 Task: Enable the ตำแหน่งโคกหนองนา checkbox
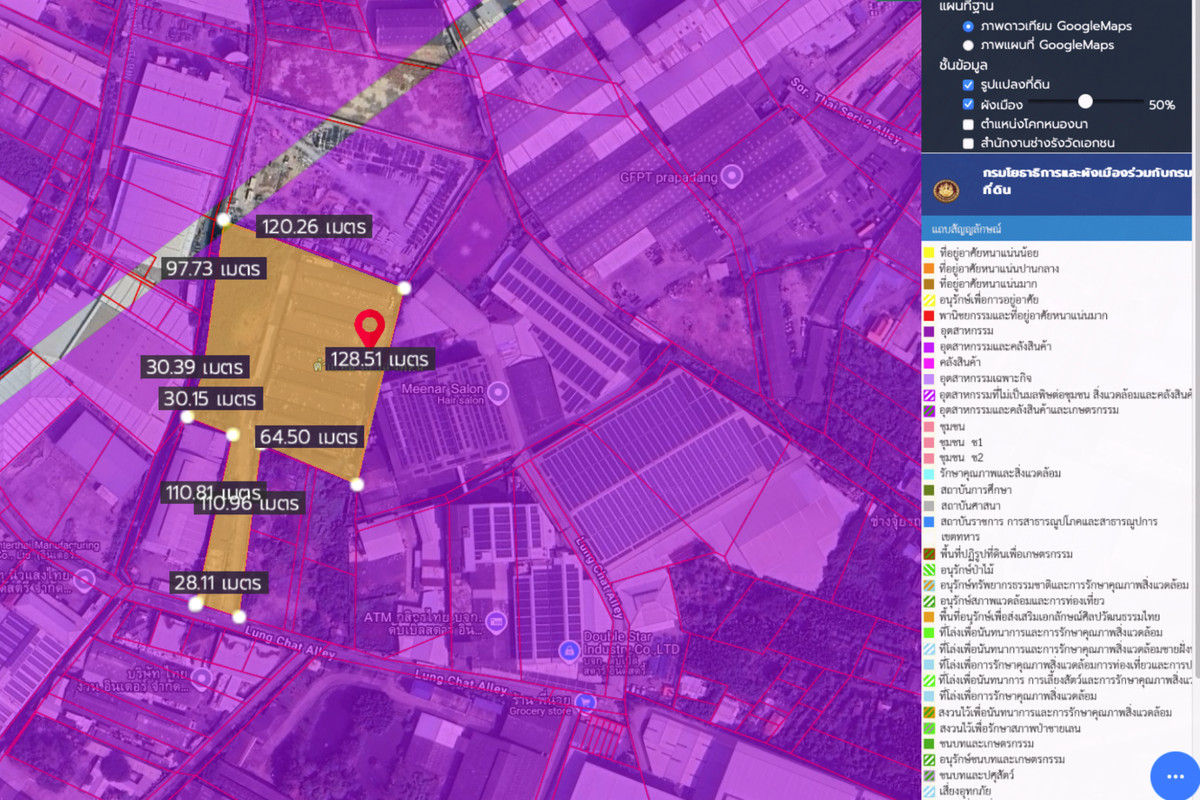(x=968, y=124)
